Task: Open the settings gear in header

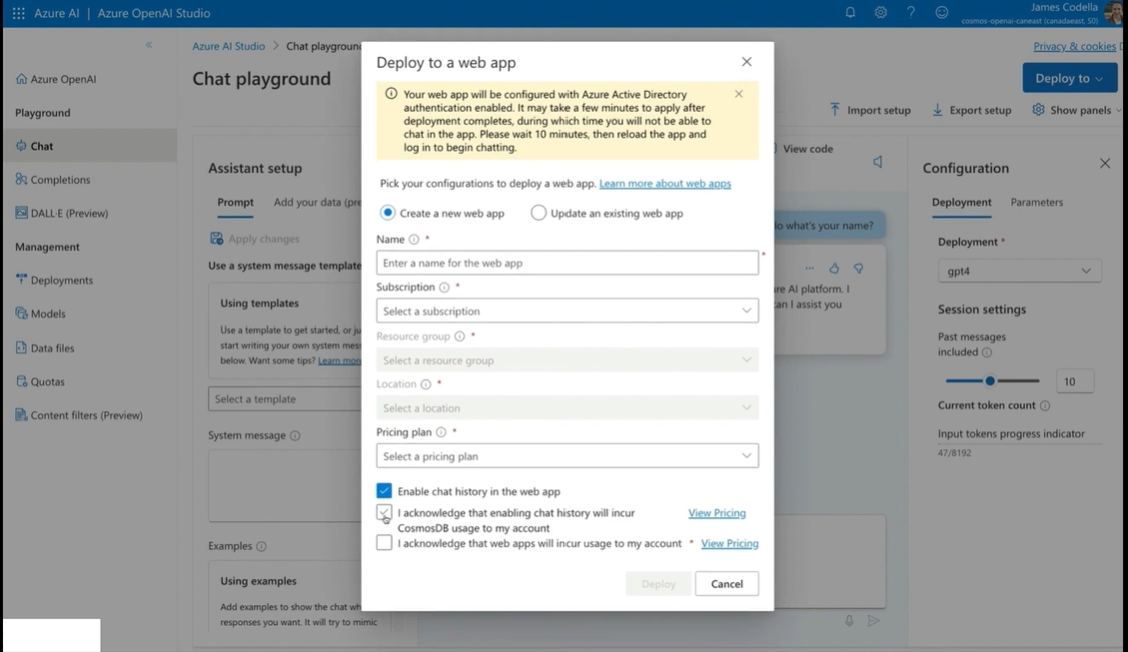Action: coord(880,13)
